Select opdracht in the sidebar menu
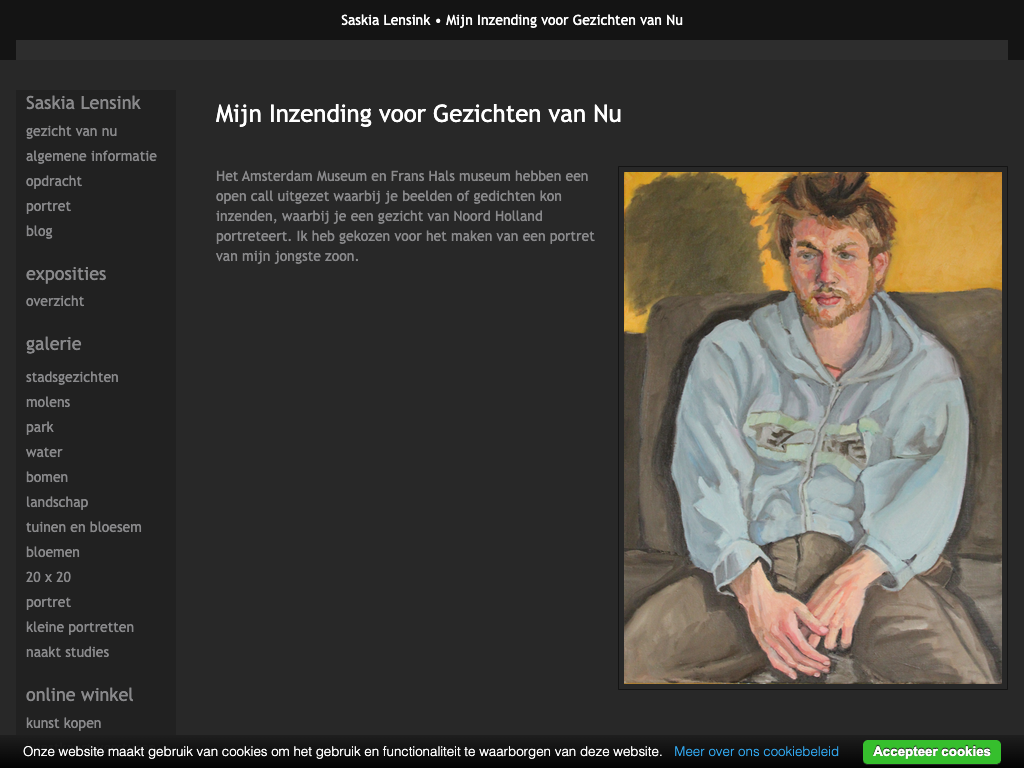This screenshot has height=768, width=1024. [54, 181]
